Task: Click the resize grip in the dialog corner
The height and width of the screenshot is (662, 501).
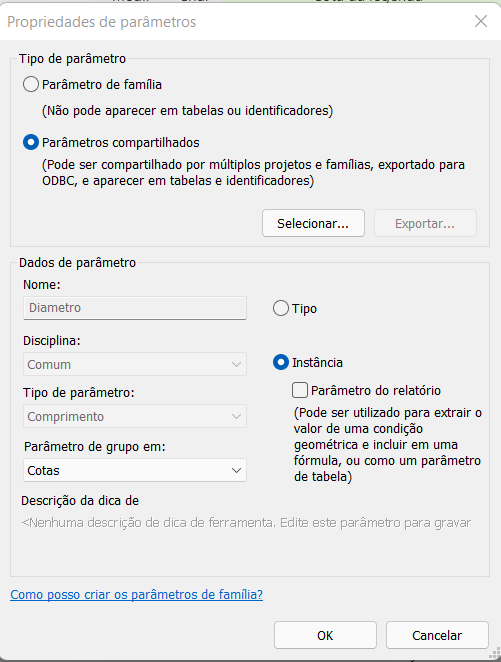Action: (x=494, y=654)
